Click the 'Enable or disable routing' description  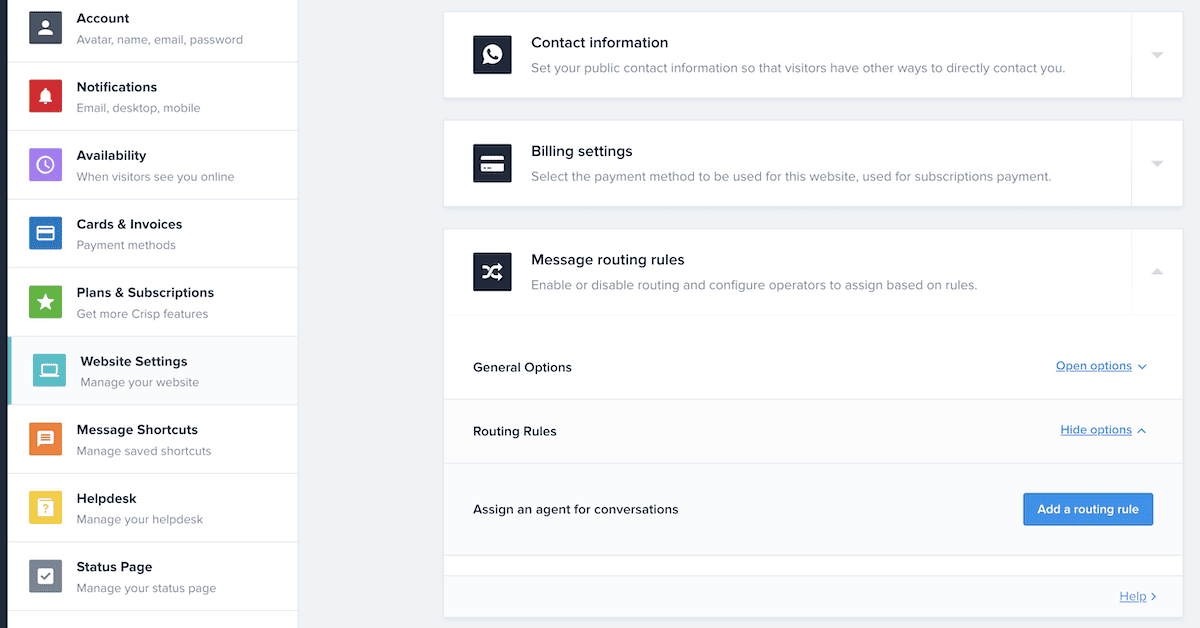coord(754,285)
